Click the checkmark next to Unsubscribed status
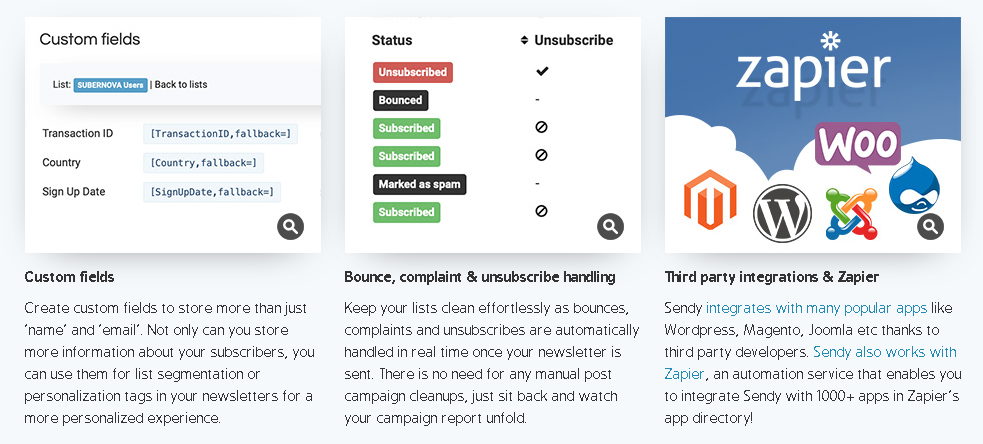Viewport: 983px width, 444px height. (542, 71)
